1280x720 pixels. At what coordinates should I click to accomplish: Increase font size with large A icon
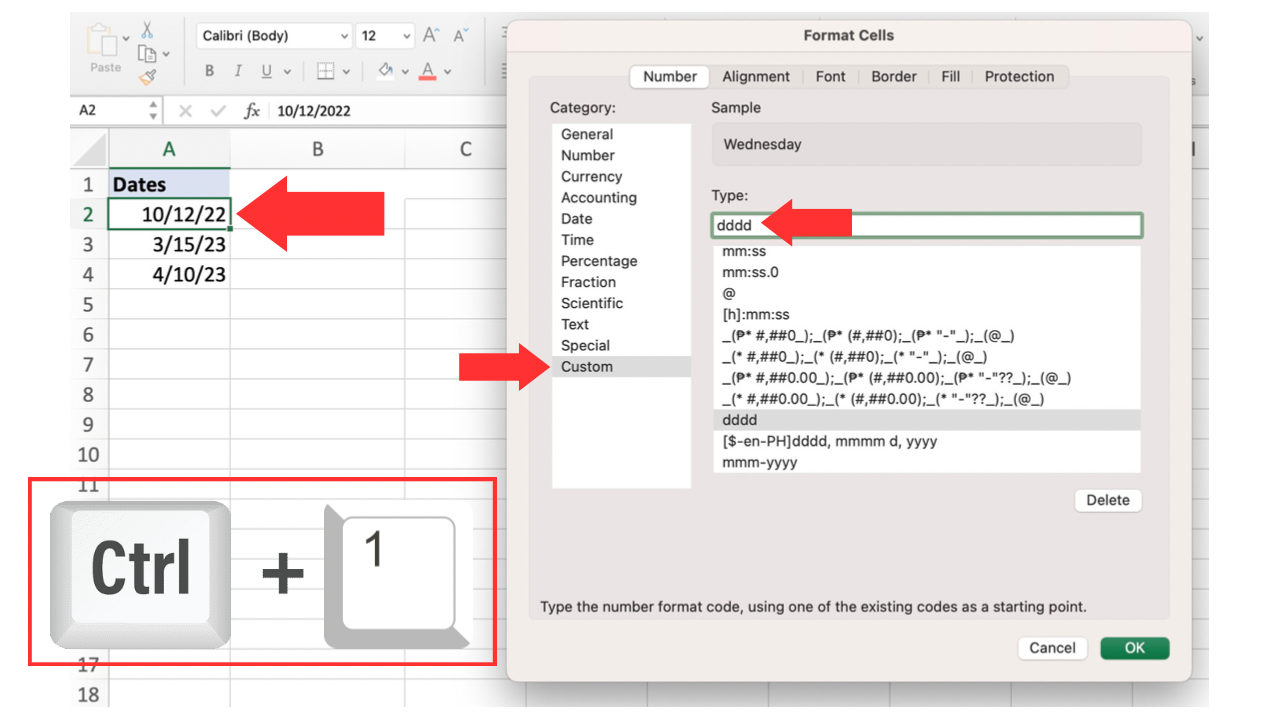point(431,35)
